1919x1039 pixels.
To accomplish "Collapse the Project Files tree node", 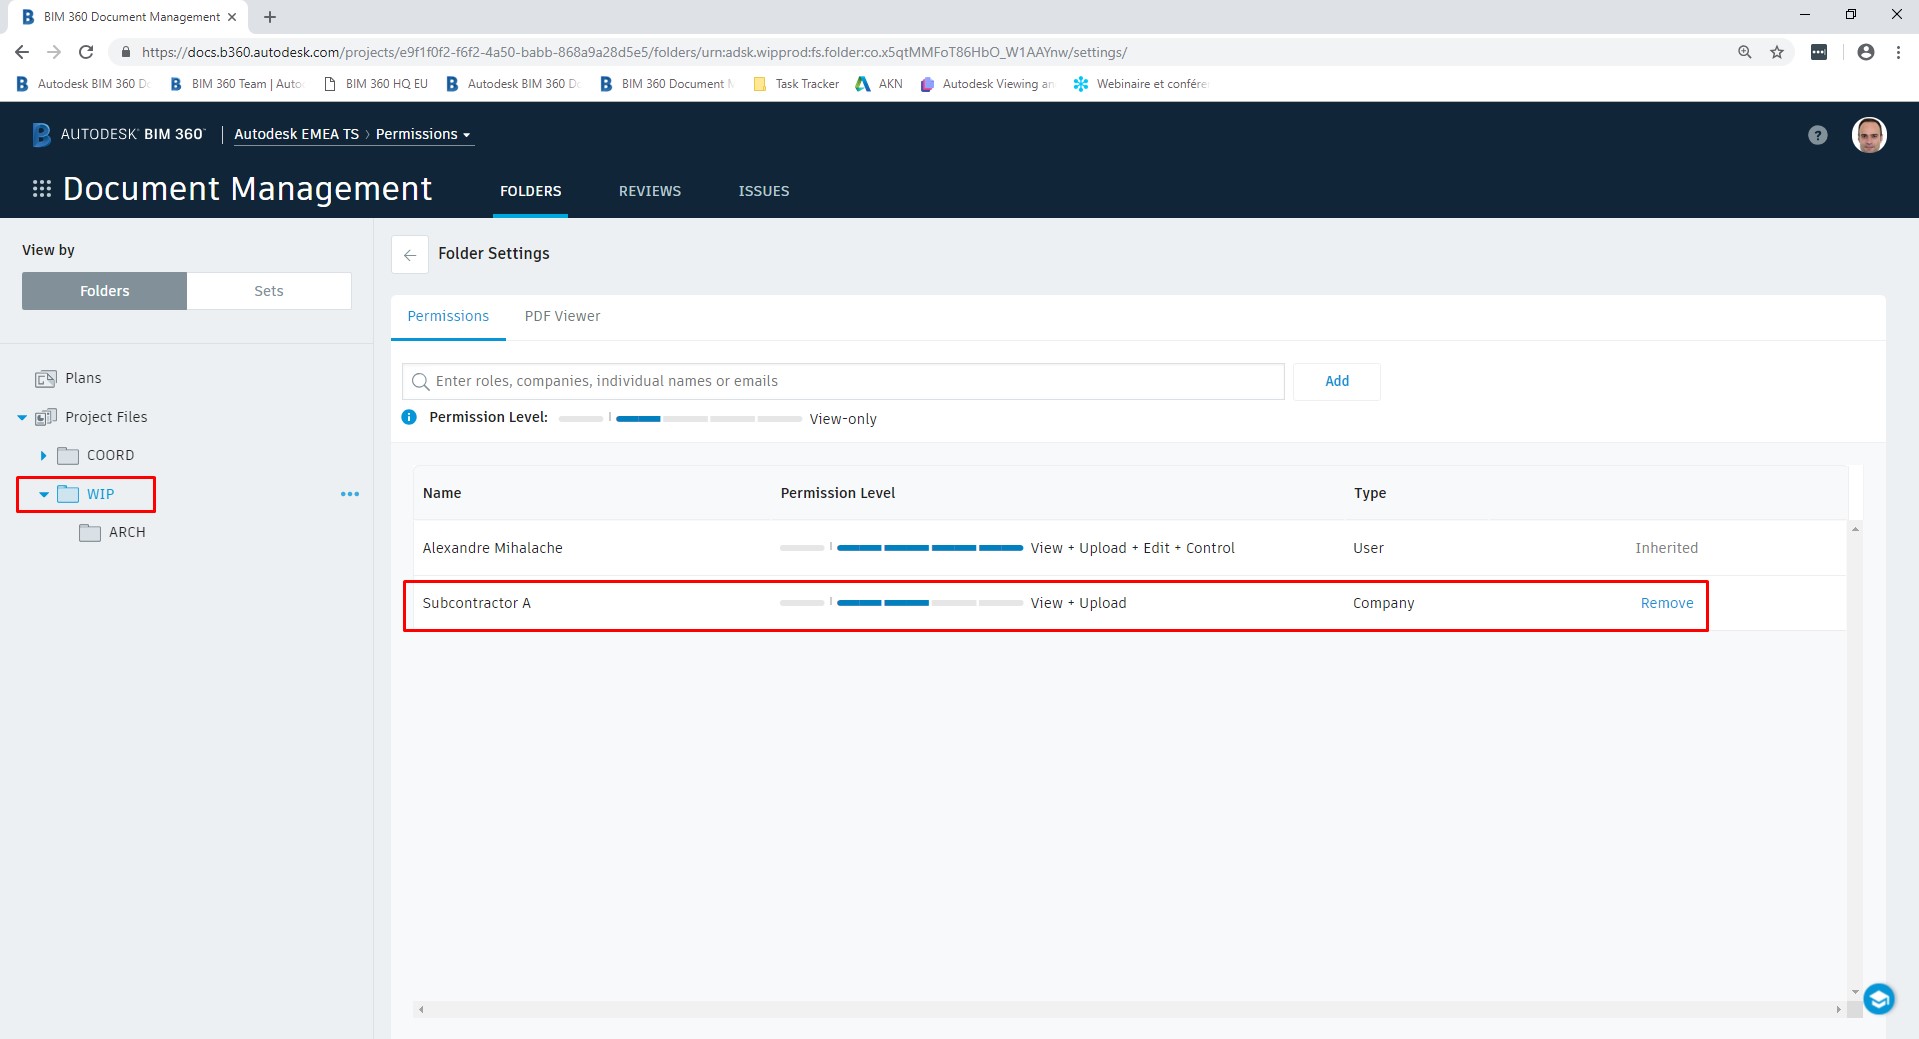I will pyautogui.click(x=21, y=417).
